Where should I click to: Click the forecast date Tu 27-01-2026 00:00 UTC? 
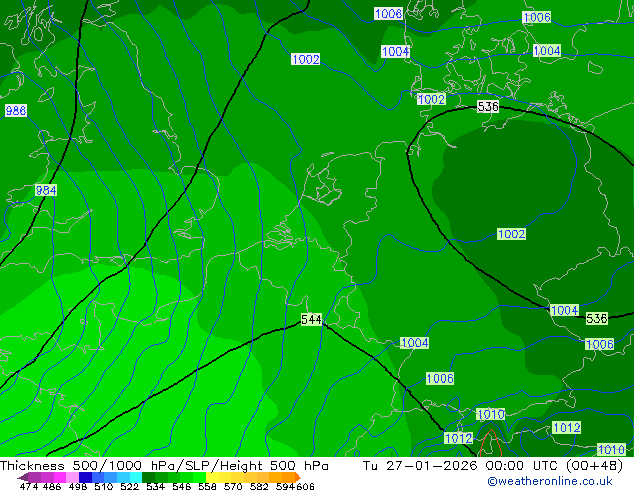pyautogui.click(x=462, y=466)
